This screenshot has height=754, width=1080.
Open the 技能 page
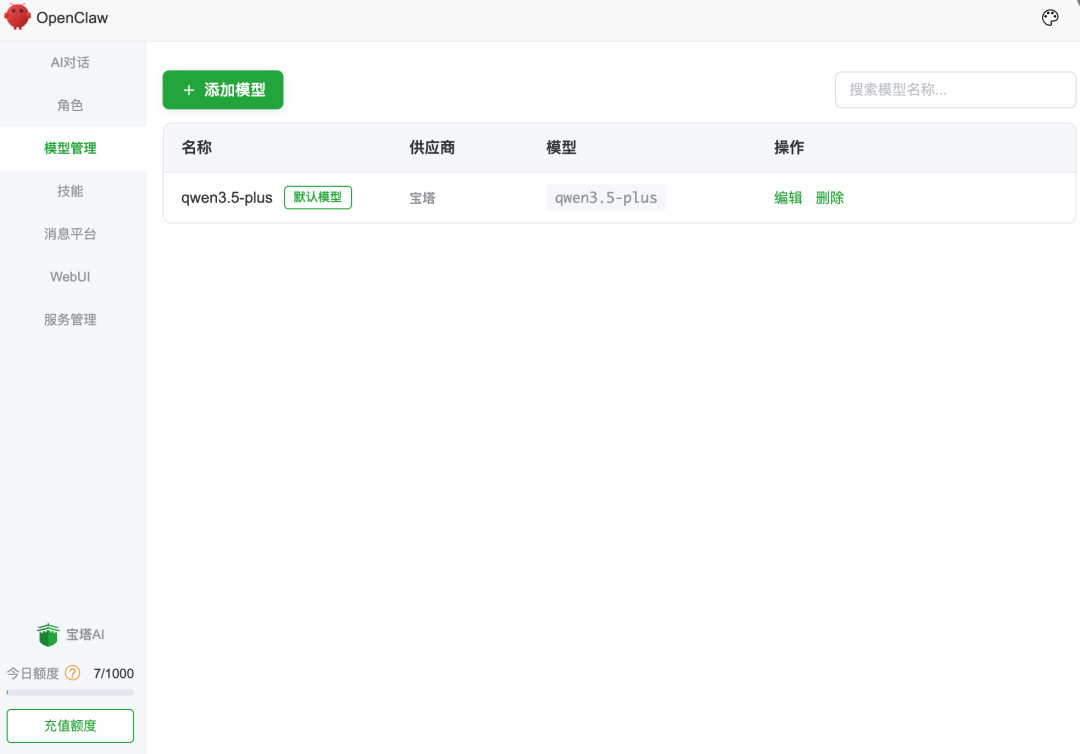click(69, 191)
